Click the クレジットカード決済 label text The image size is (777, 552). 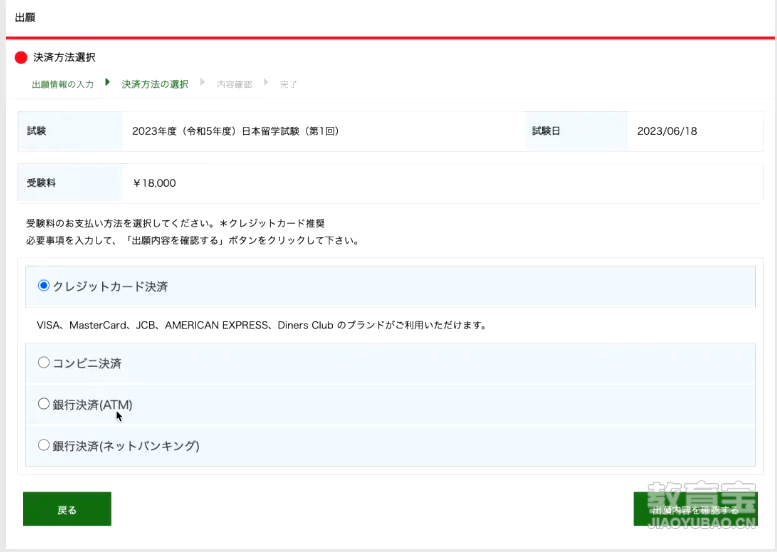pyautogui.click(x=111, y=286)
